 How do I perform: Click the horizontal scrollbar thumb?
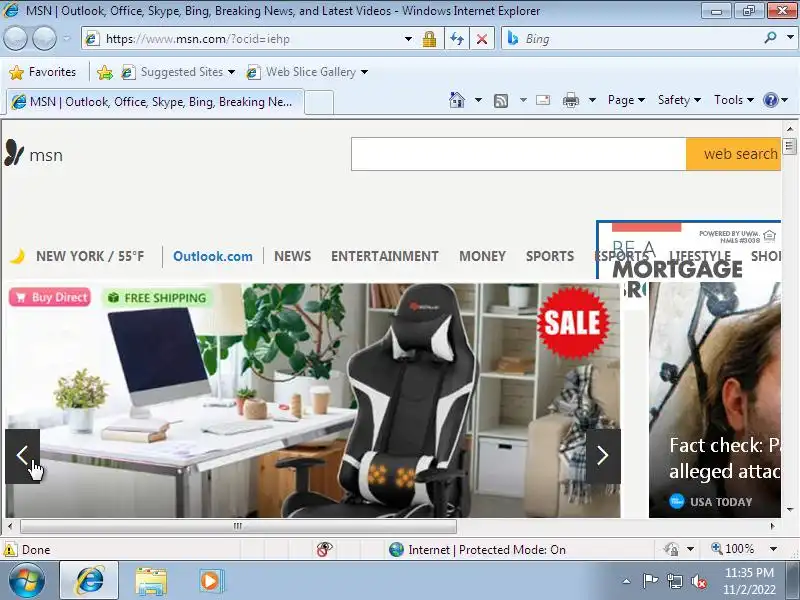[238, 526]
